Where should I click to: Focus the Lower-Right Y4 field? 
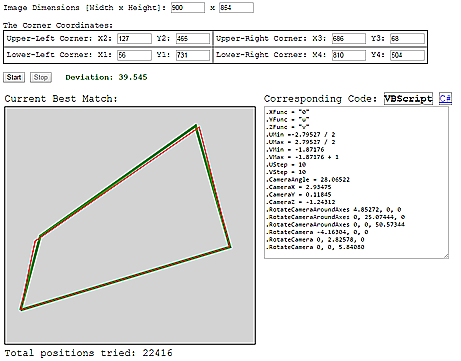click(x=407, y=55)
